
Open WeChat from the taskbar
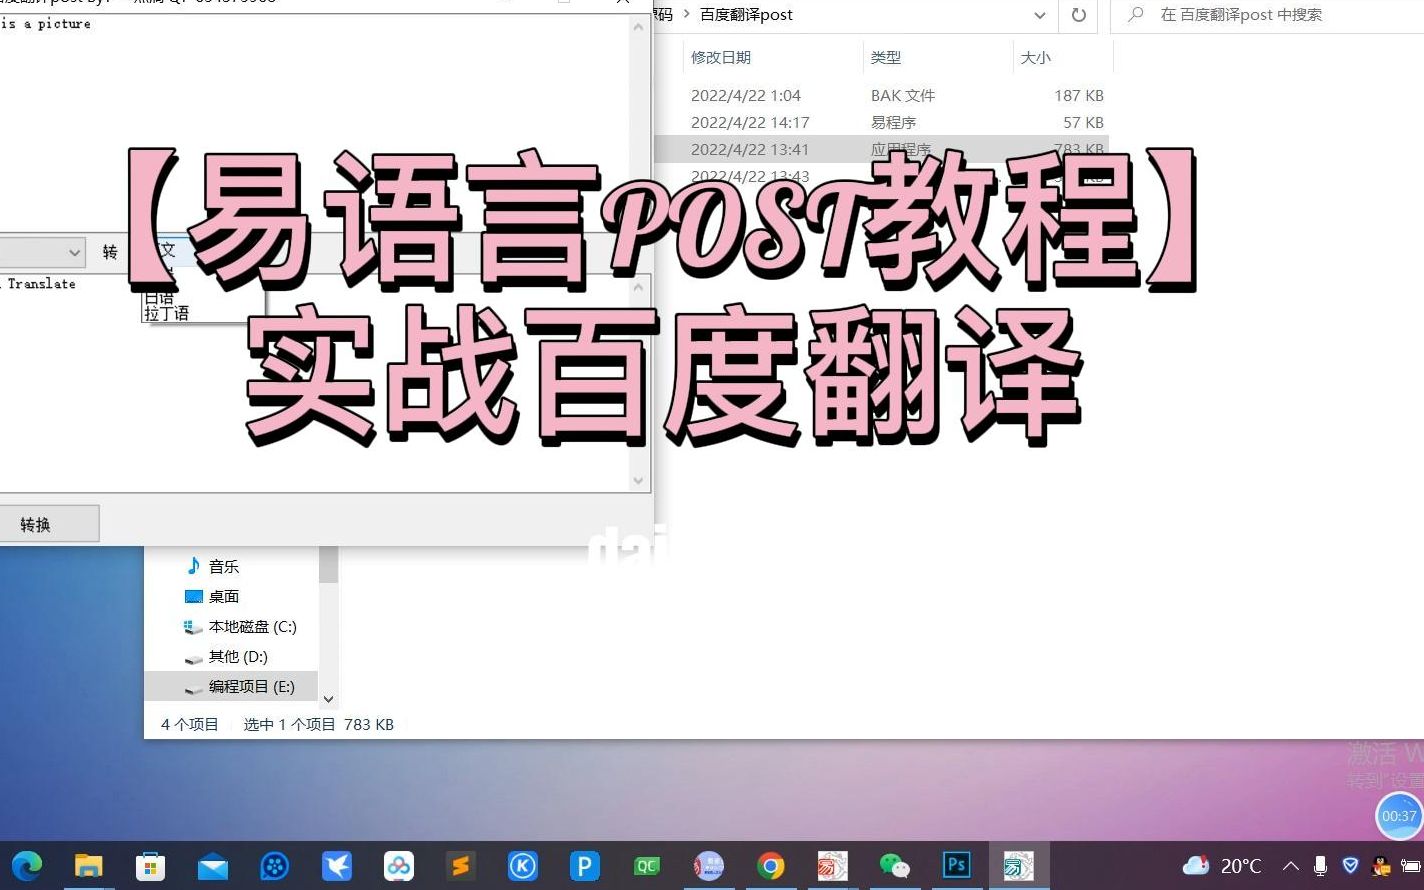pos(894,865)
